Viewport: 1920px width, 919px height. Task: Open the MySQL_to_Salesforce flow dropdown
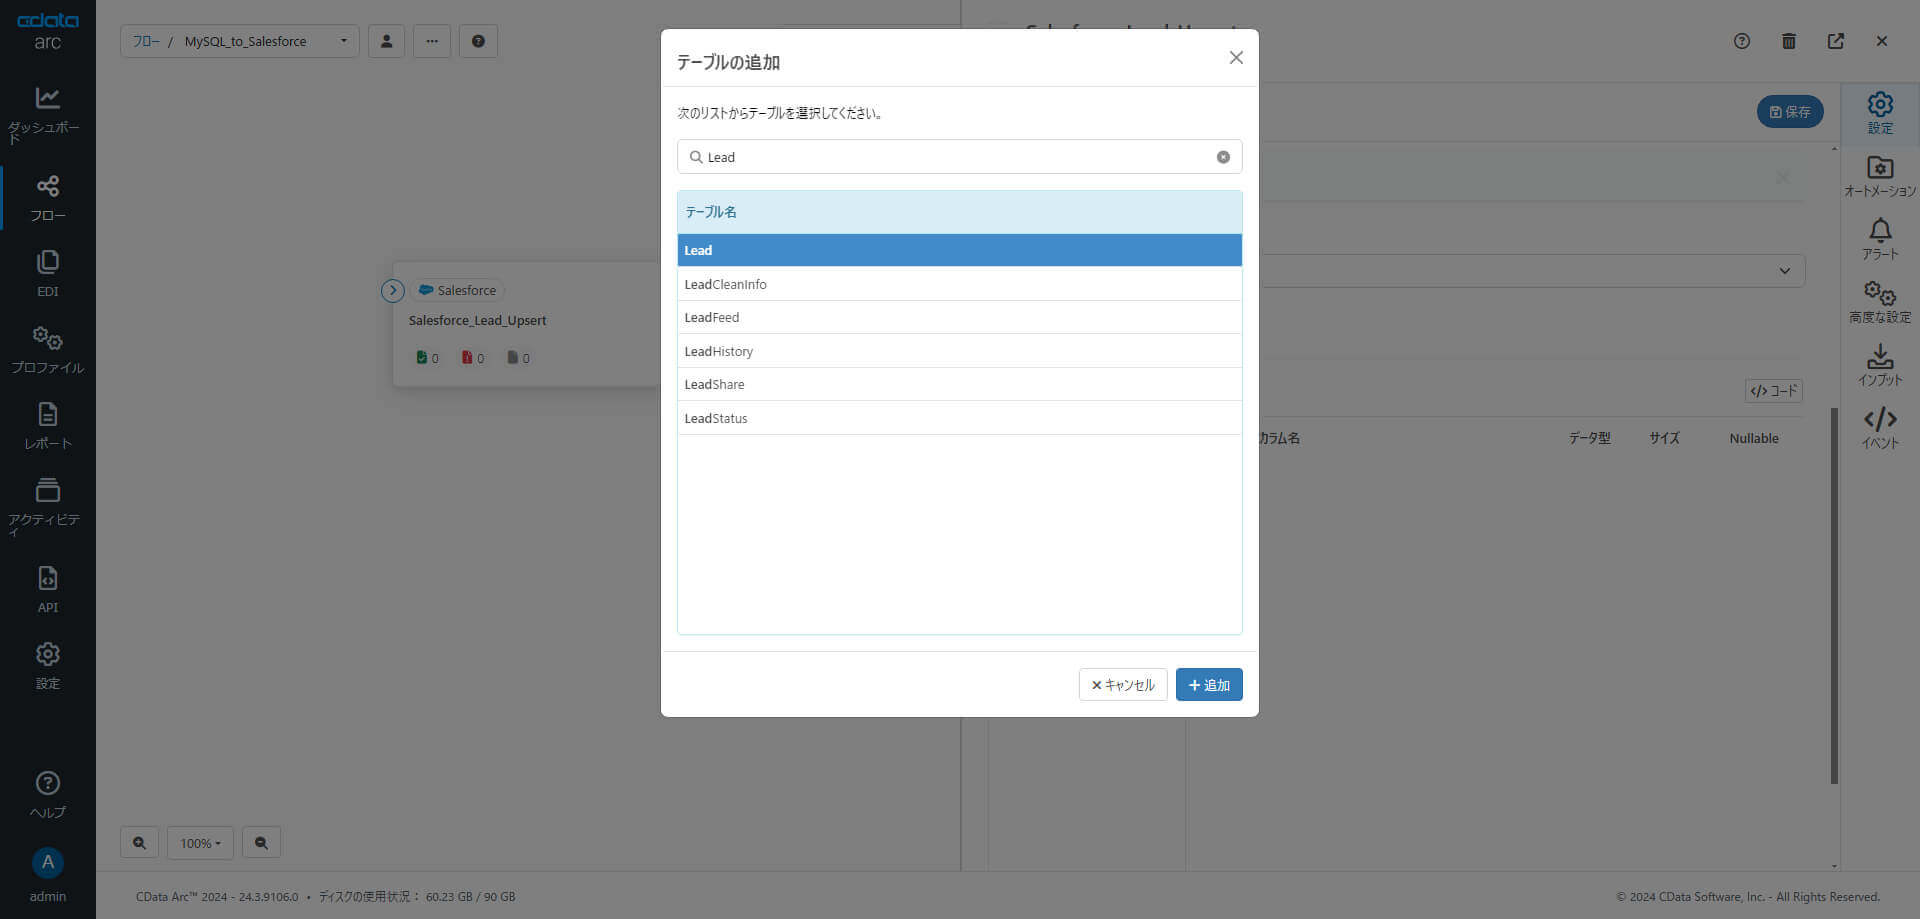(x=343, y=41)
